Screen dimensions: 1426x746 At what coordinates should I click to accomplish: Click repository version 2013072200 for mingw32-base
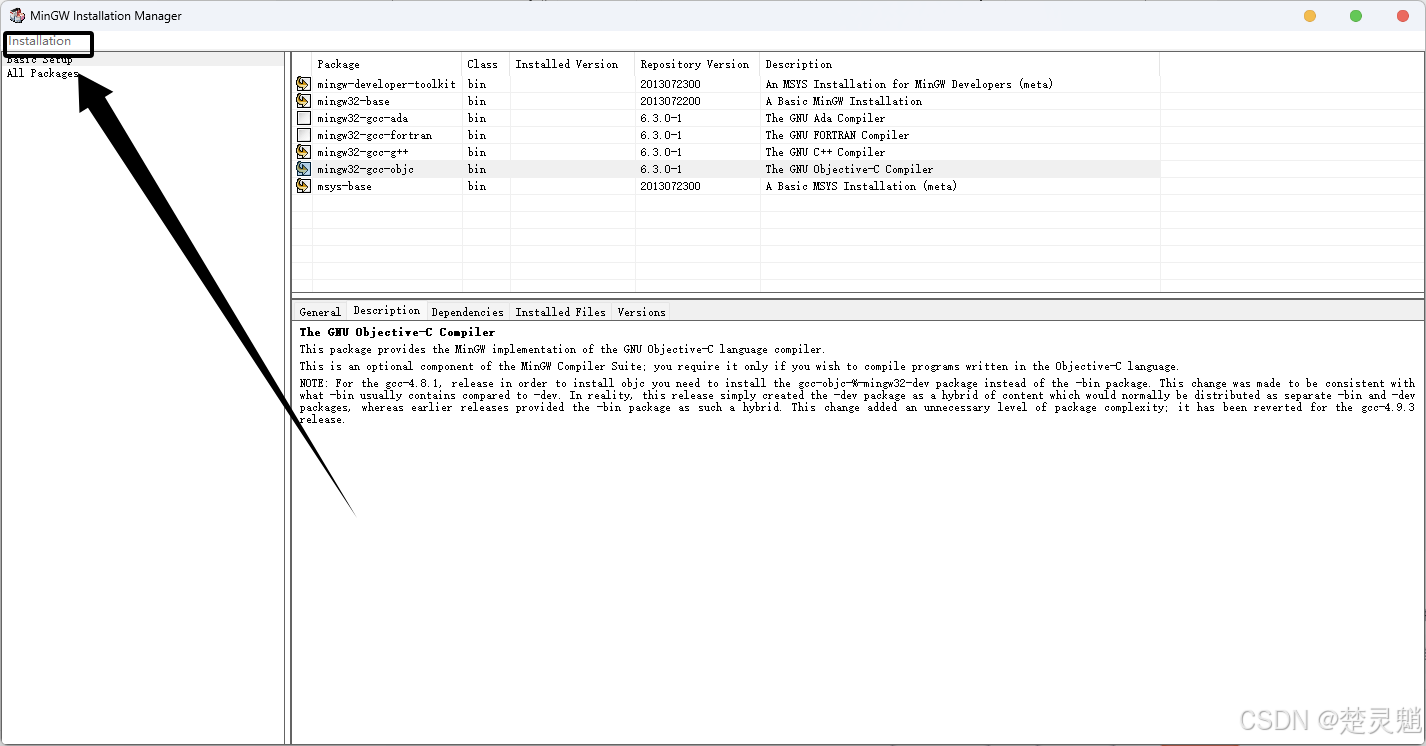click(x=670, y=101)
